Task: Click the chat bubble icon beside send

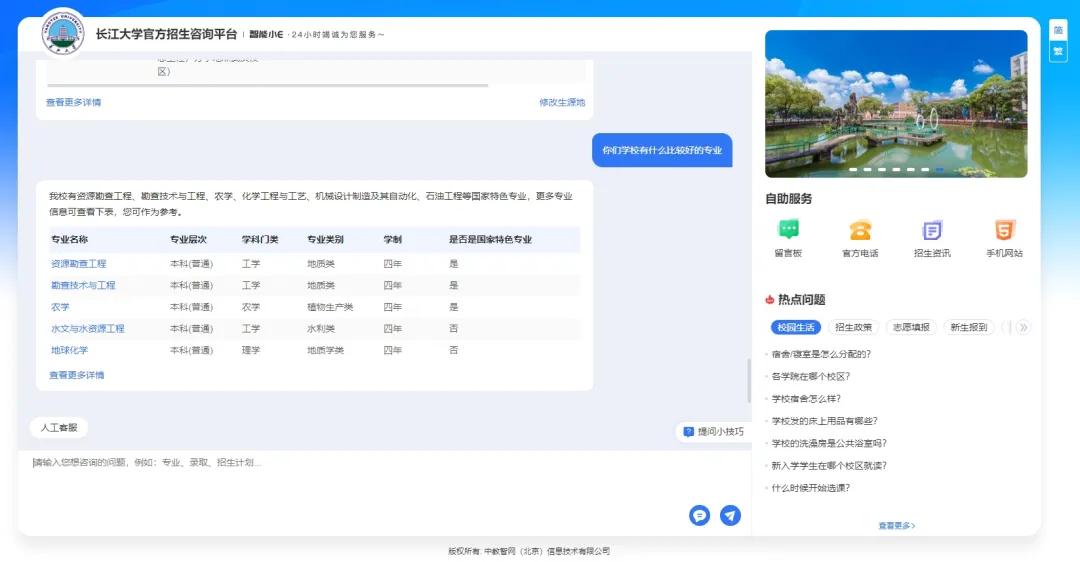Action: (x=699, y=515)
